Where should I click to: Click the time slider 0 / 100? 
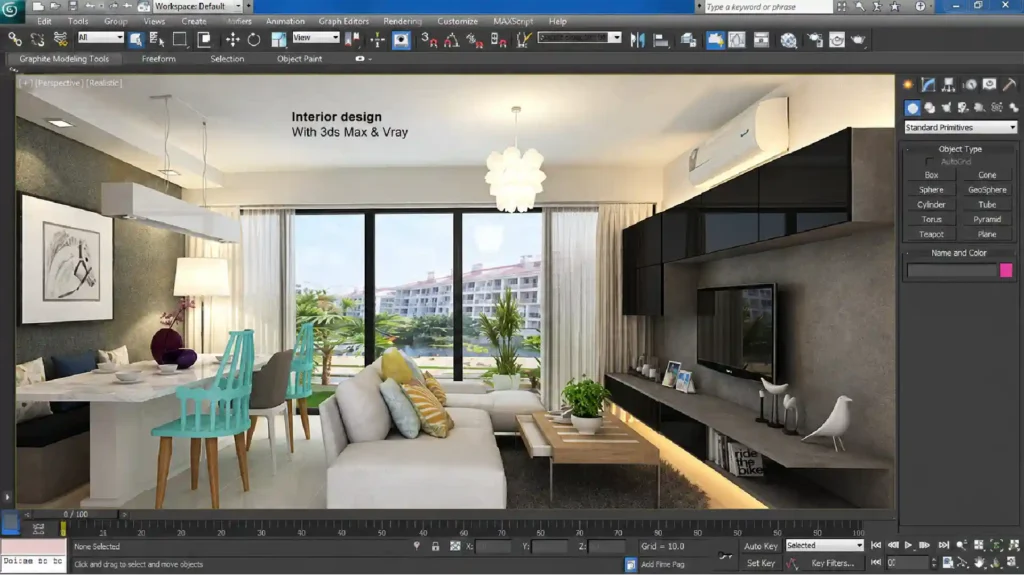tap(75, 515)
